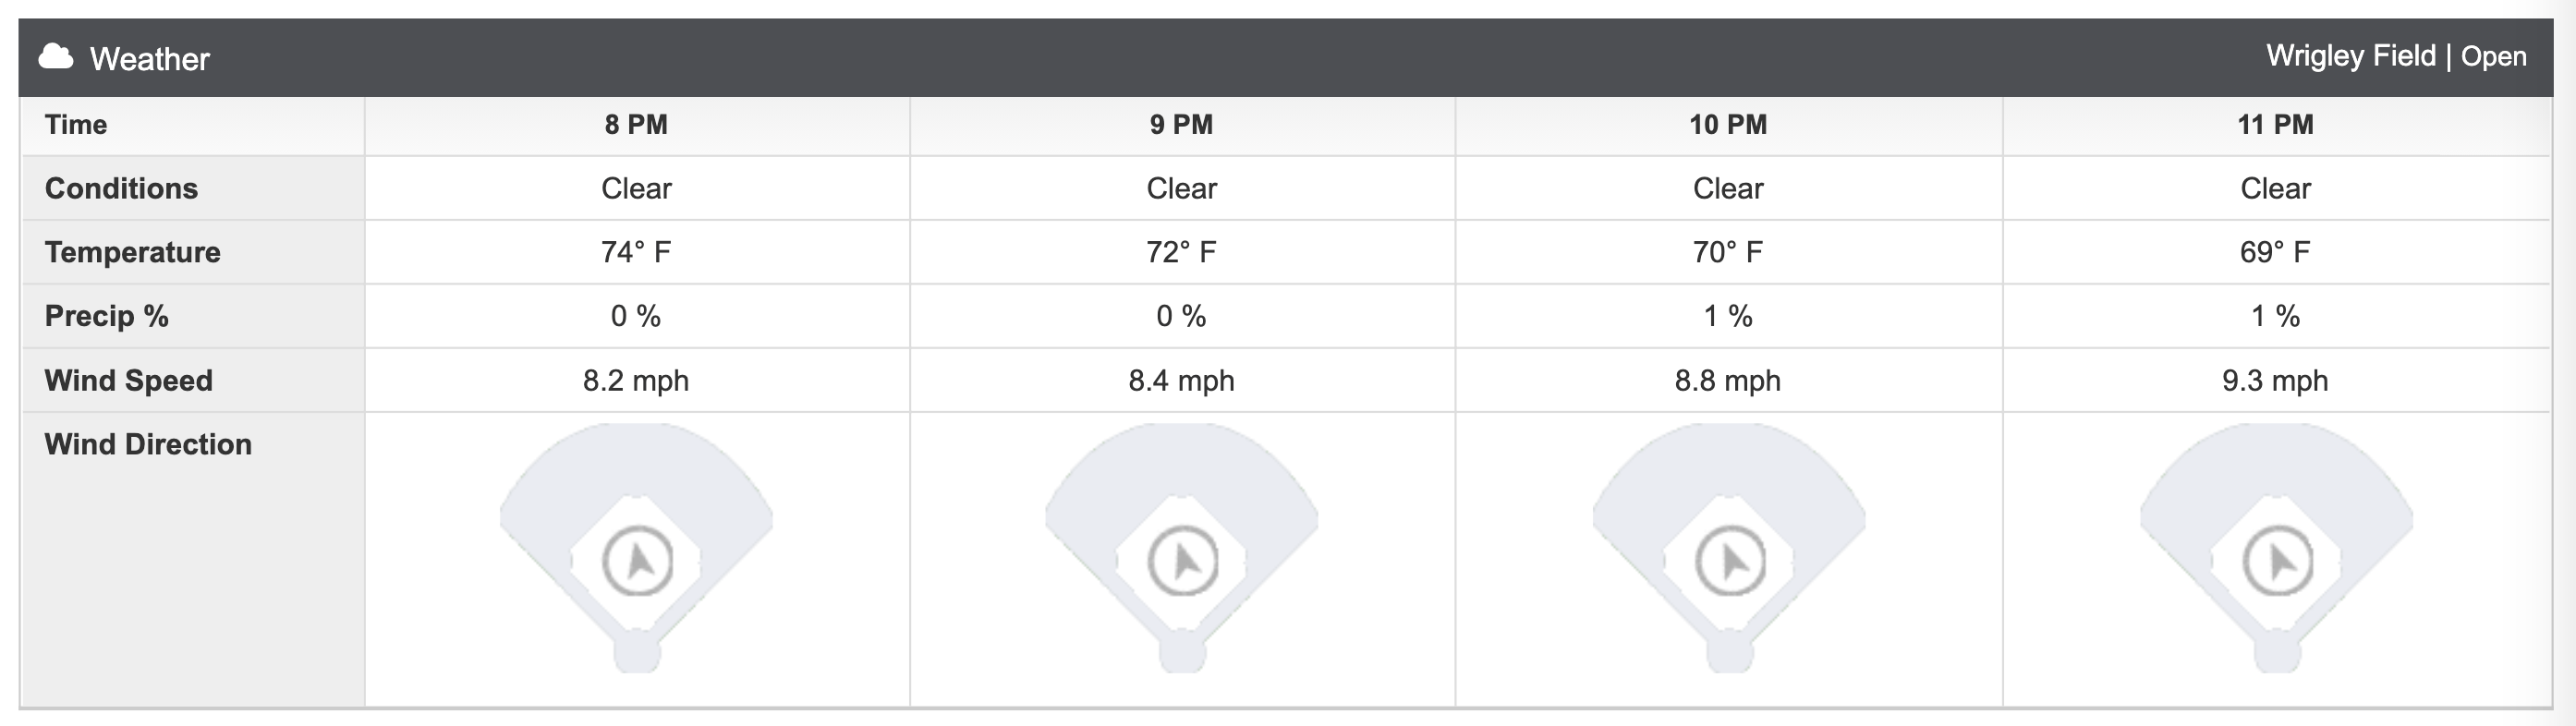Click the 10 PM wind direction arrow
Image resolution: width=2576 pixels, height=726 pixels.
point(1730,561)
